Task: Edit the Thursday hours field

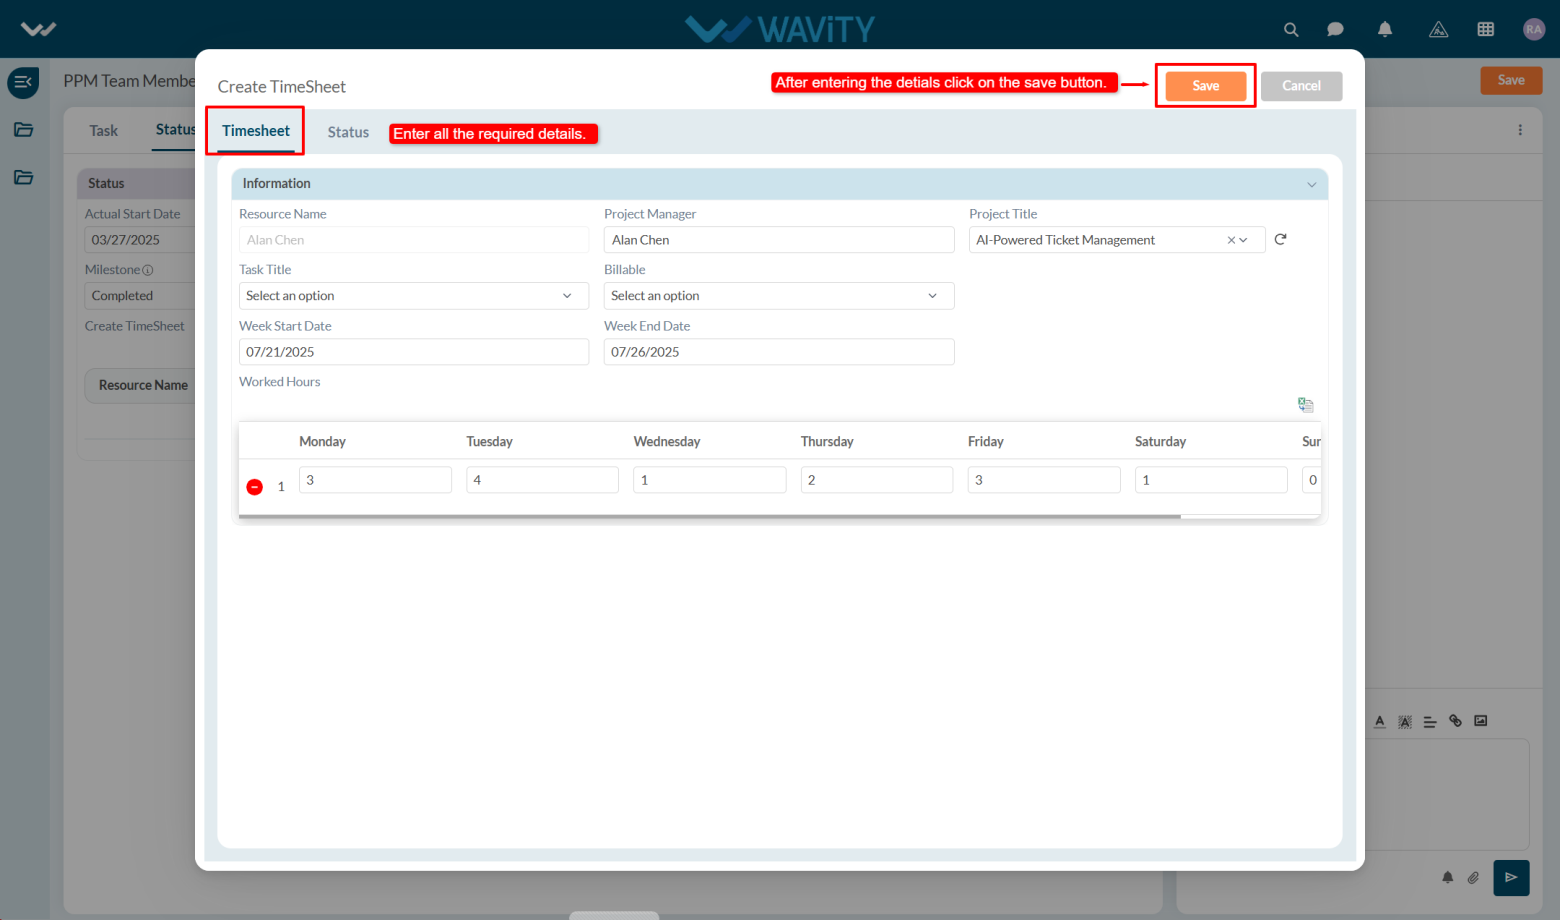Action: (x=876, y=480)
